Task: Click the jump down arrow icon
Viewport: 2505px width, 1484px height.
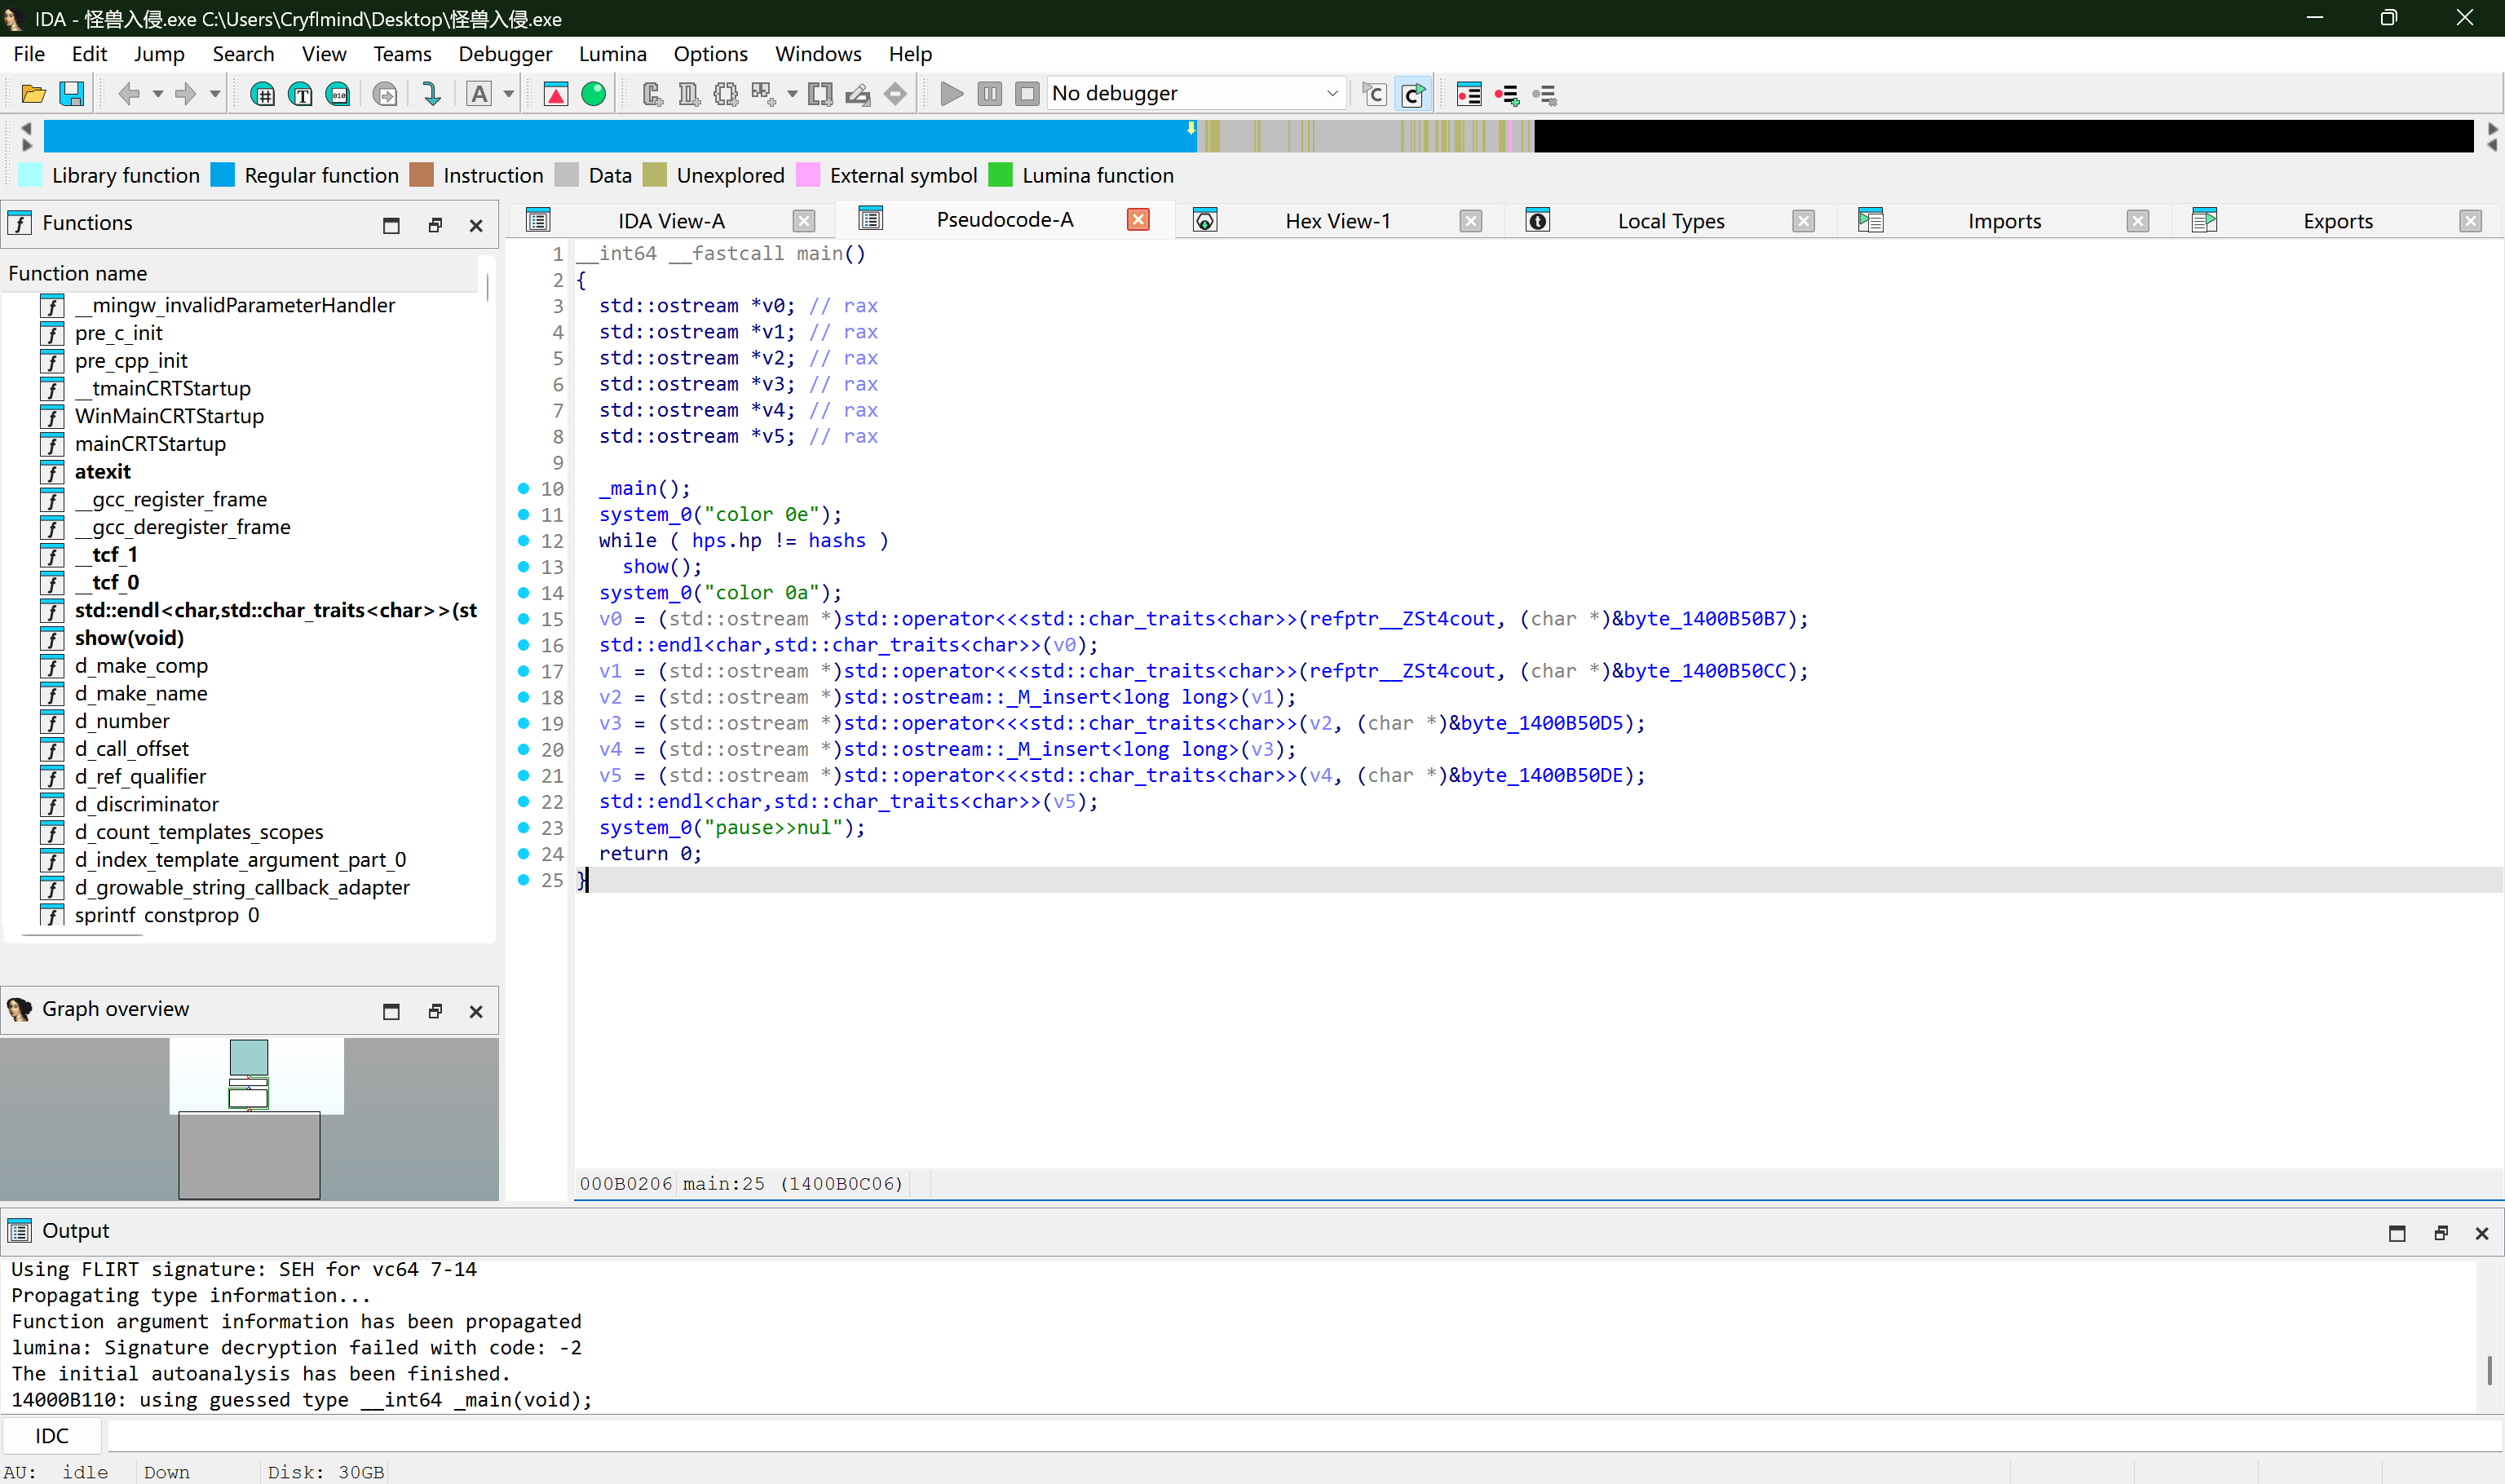Action: [431, 94]
